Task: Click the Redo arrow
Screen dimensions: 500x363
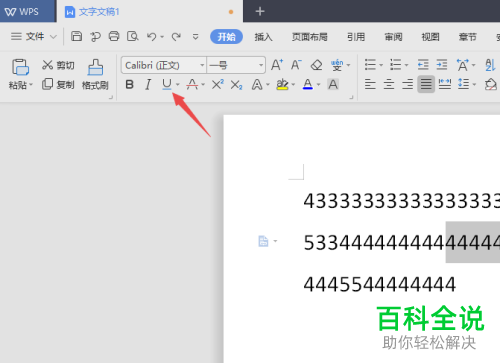Action: click(176, 36)
